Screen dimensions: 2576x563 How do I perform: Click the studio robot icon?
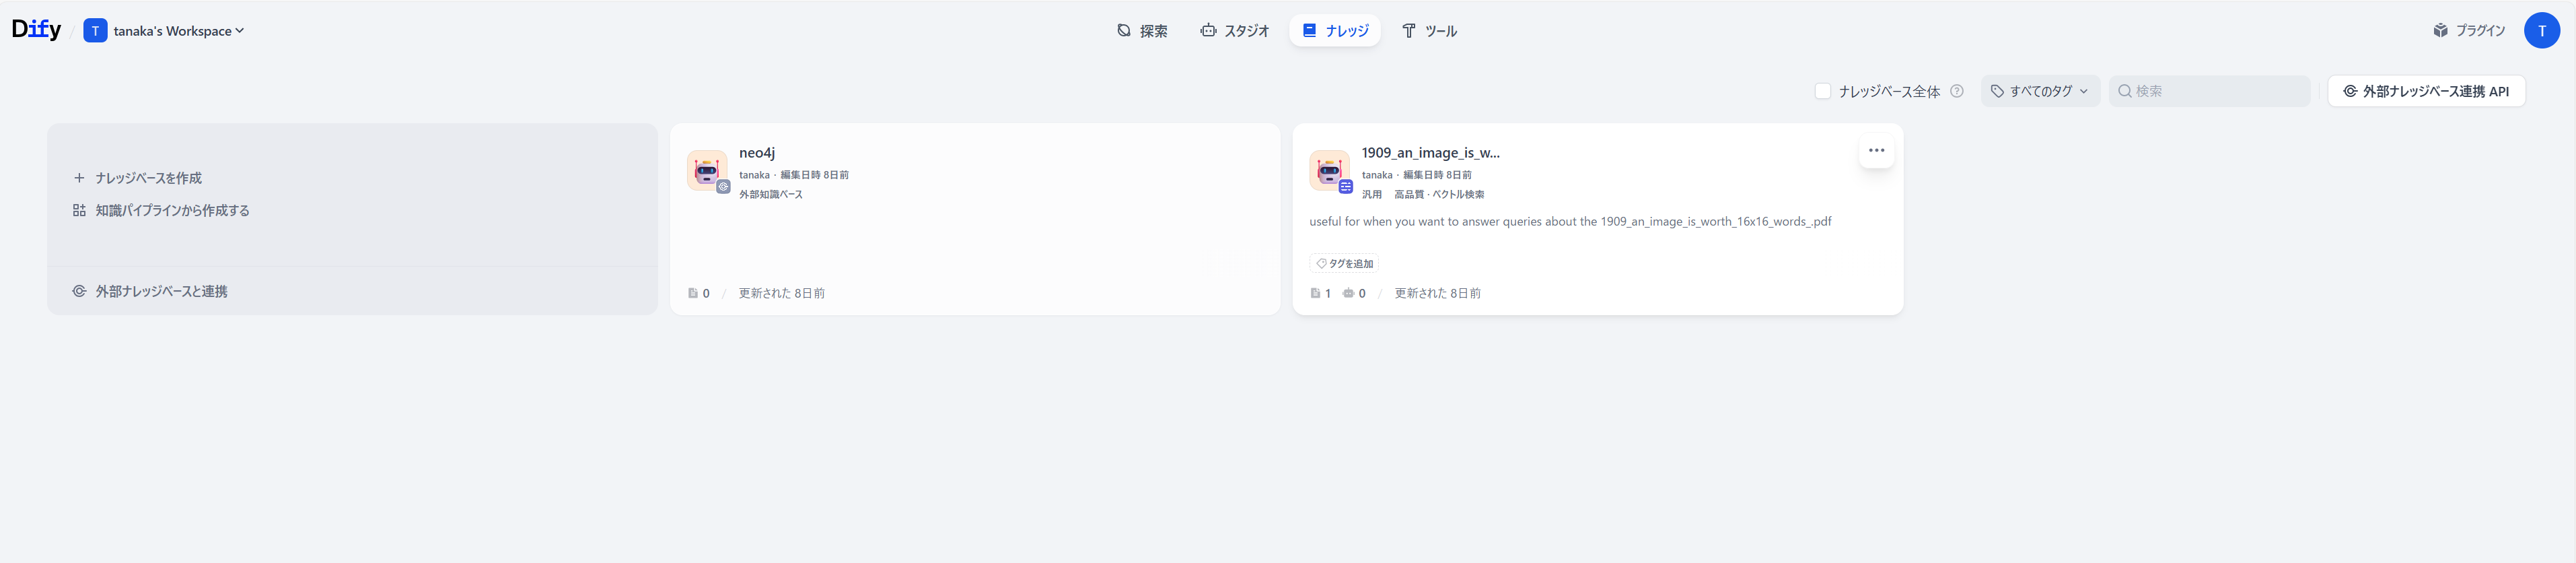[1208, 31]
